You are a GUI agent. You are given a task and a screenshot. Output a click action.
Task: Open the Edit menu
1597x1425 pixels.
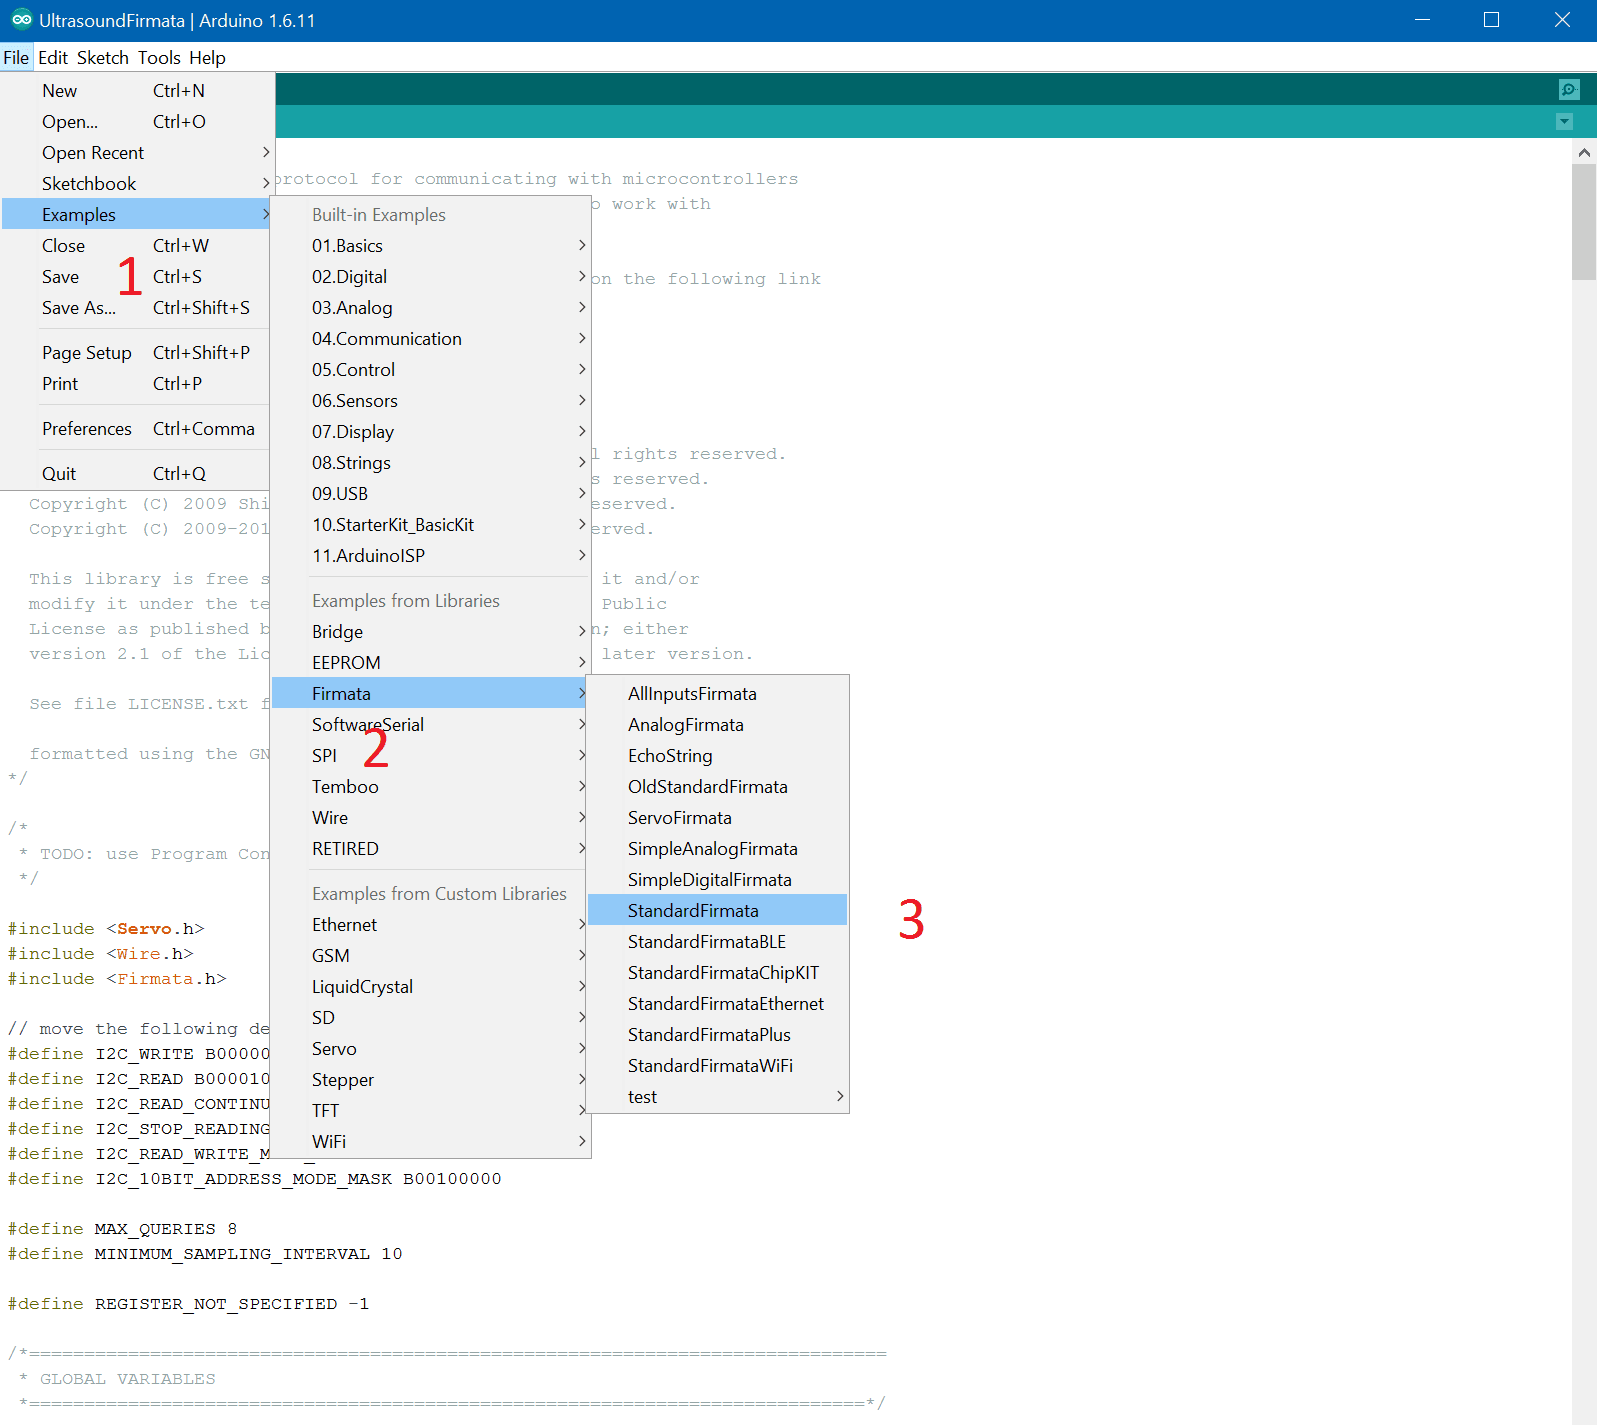[53, 58]
